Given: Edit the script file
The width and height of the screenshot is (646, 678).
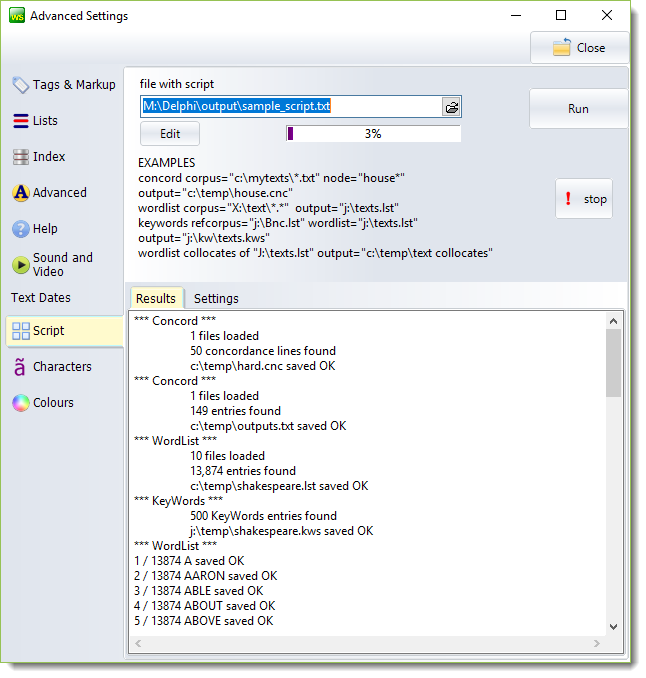Looking at the screenshot, I should pos(170,134).
